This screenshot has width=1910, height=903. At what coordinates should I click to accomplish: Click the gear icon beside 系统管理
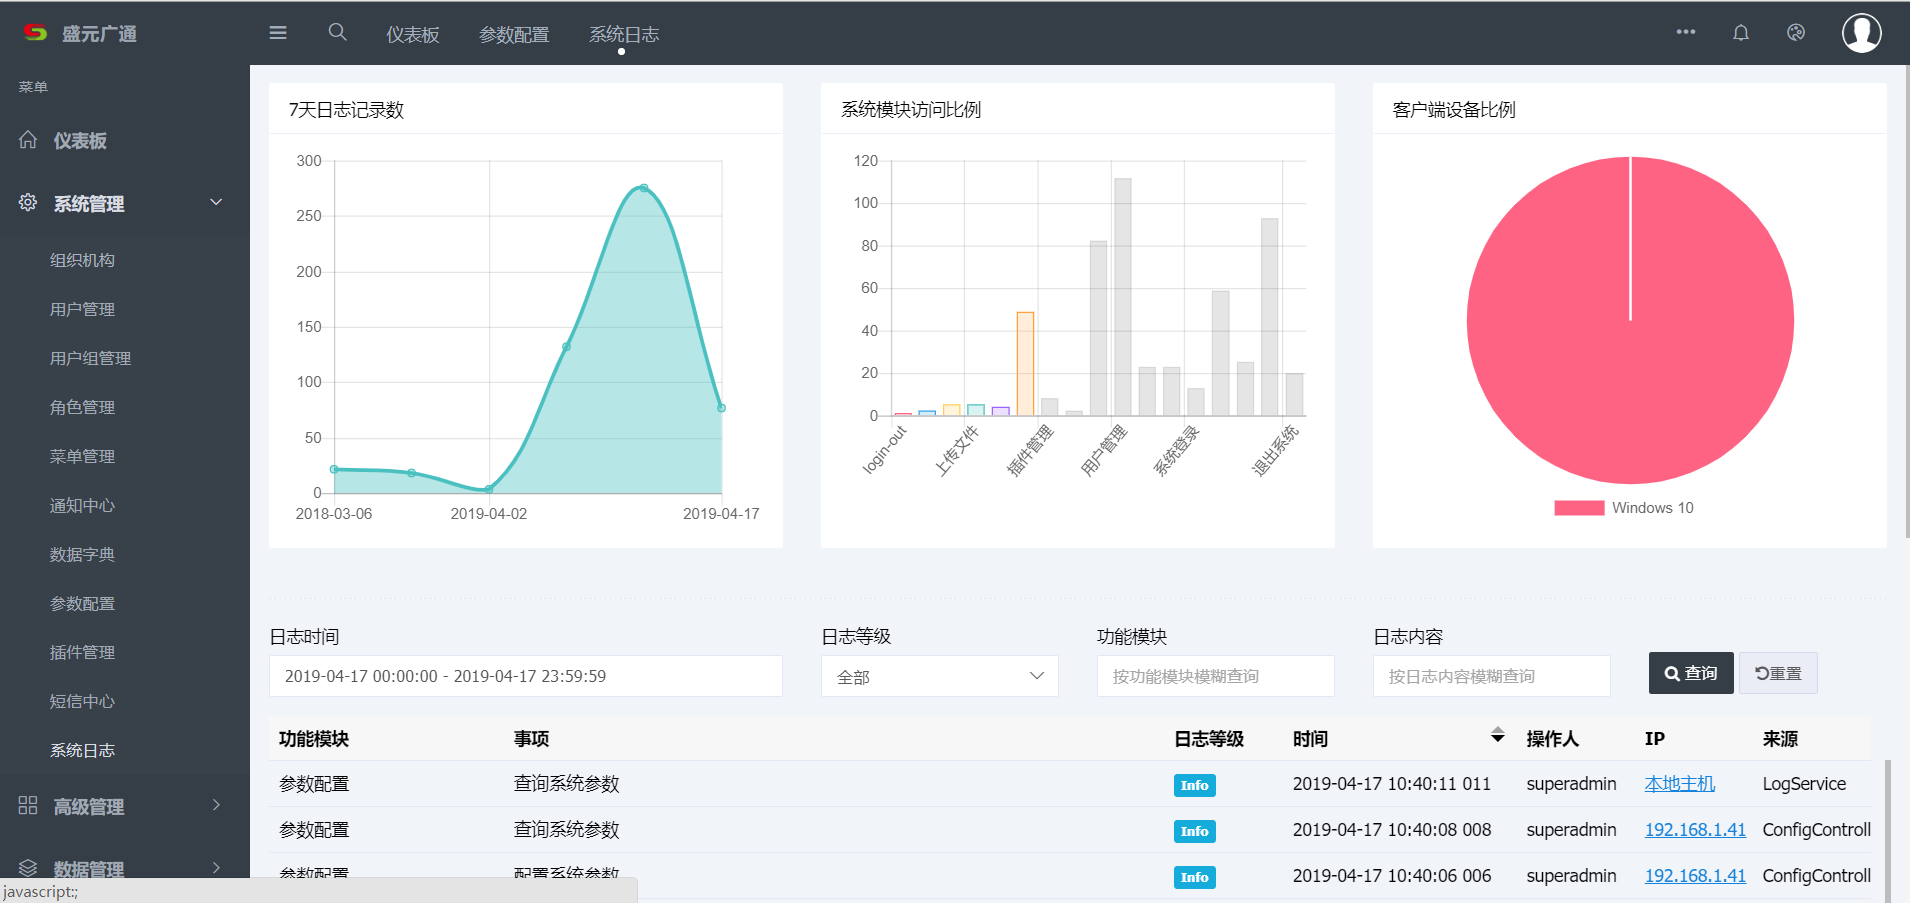[x=27, y=202]
